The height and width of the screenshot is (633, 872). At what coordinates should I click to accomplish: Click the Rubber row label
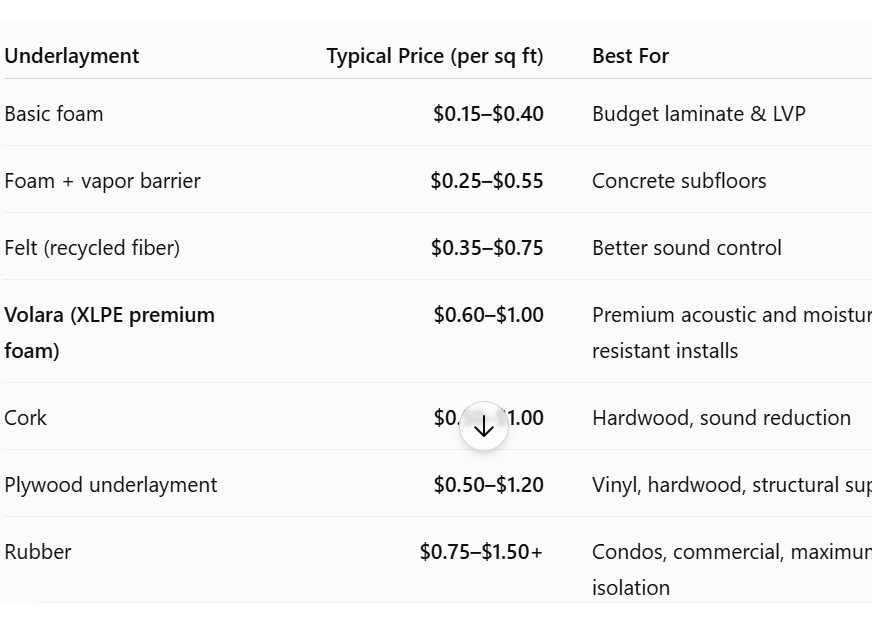click(x=38, y=552)
